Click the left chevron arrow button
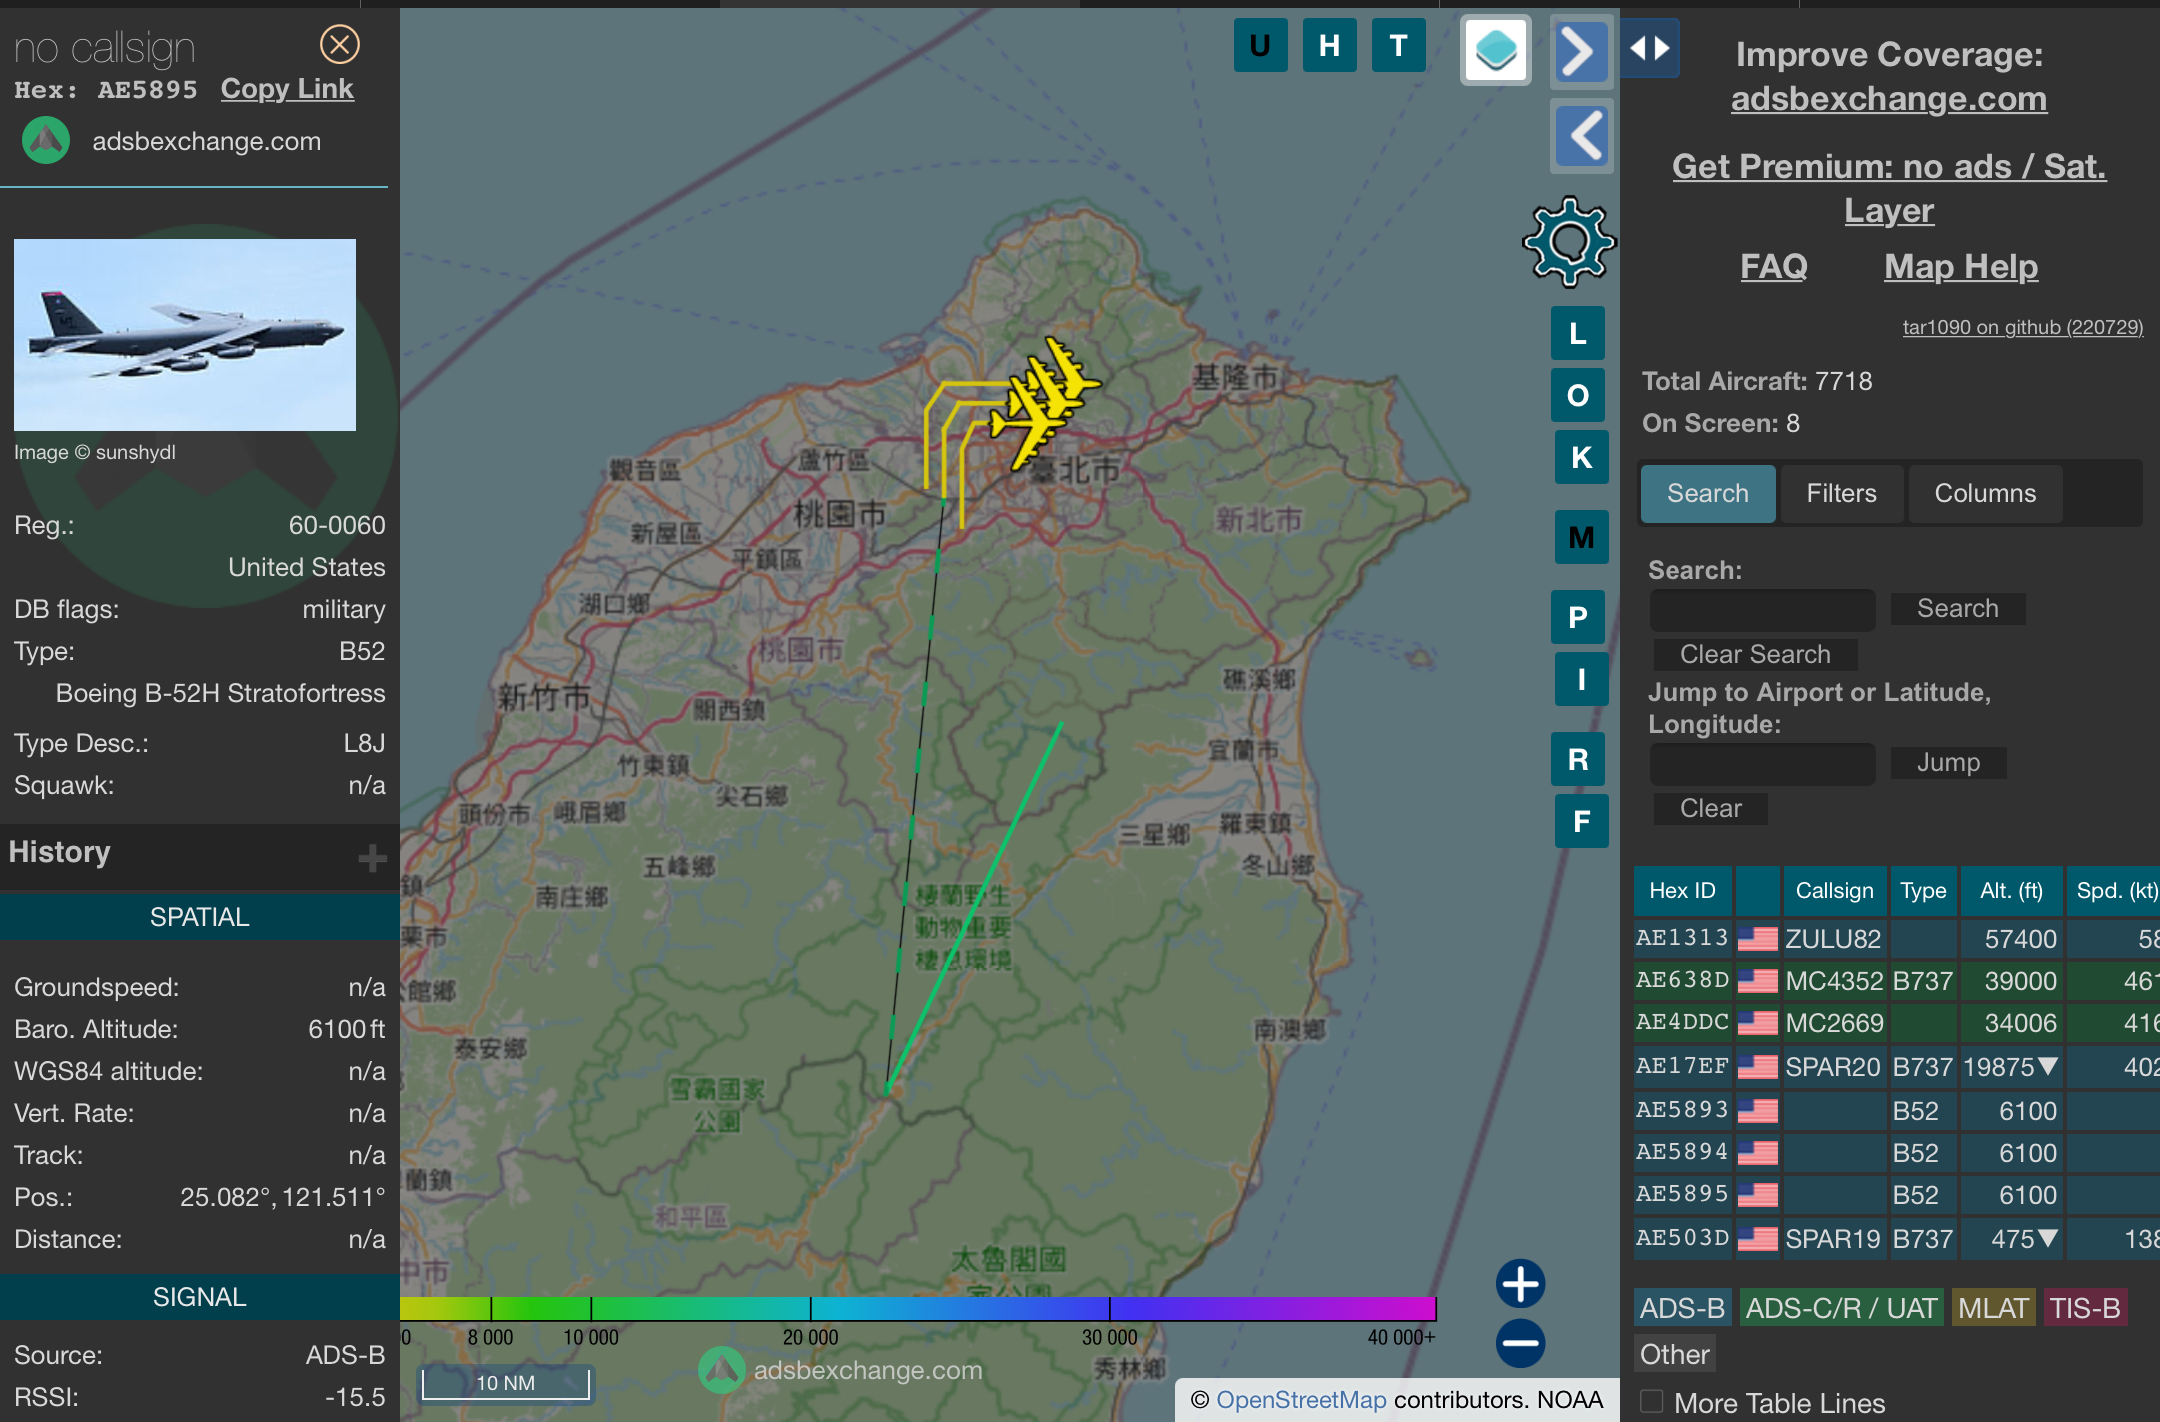The image size is (2160, 1422). 1581,136
